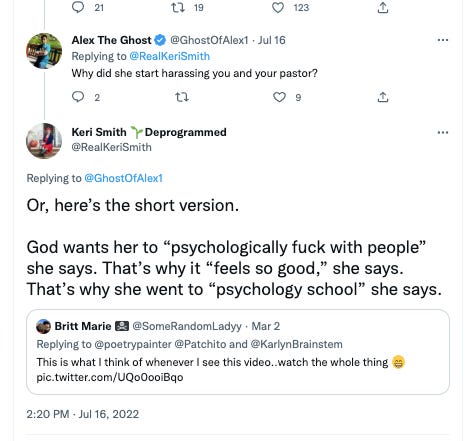Open the quoted Britt Marie tweet card

click(238, 352)
